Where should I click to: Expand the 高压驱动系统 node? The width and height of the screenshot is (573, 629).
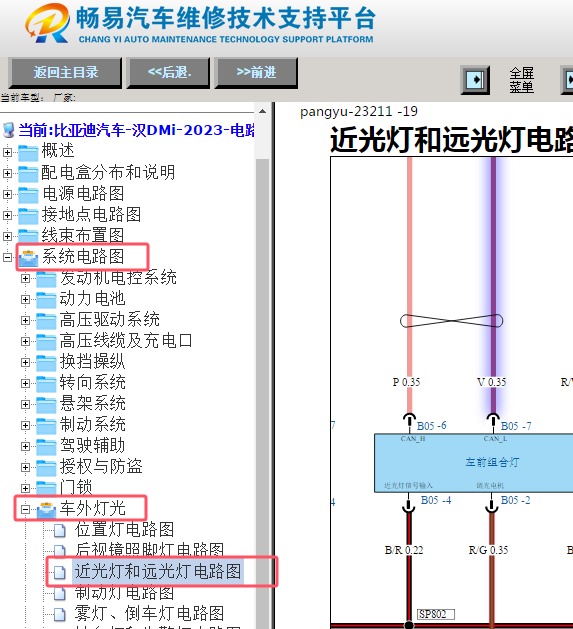pos(25,320)
